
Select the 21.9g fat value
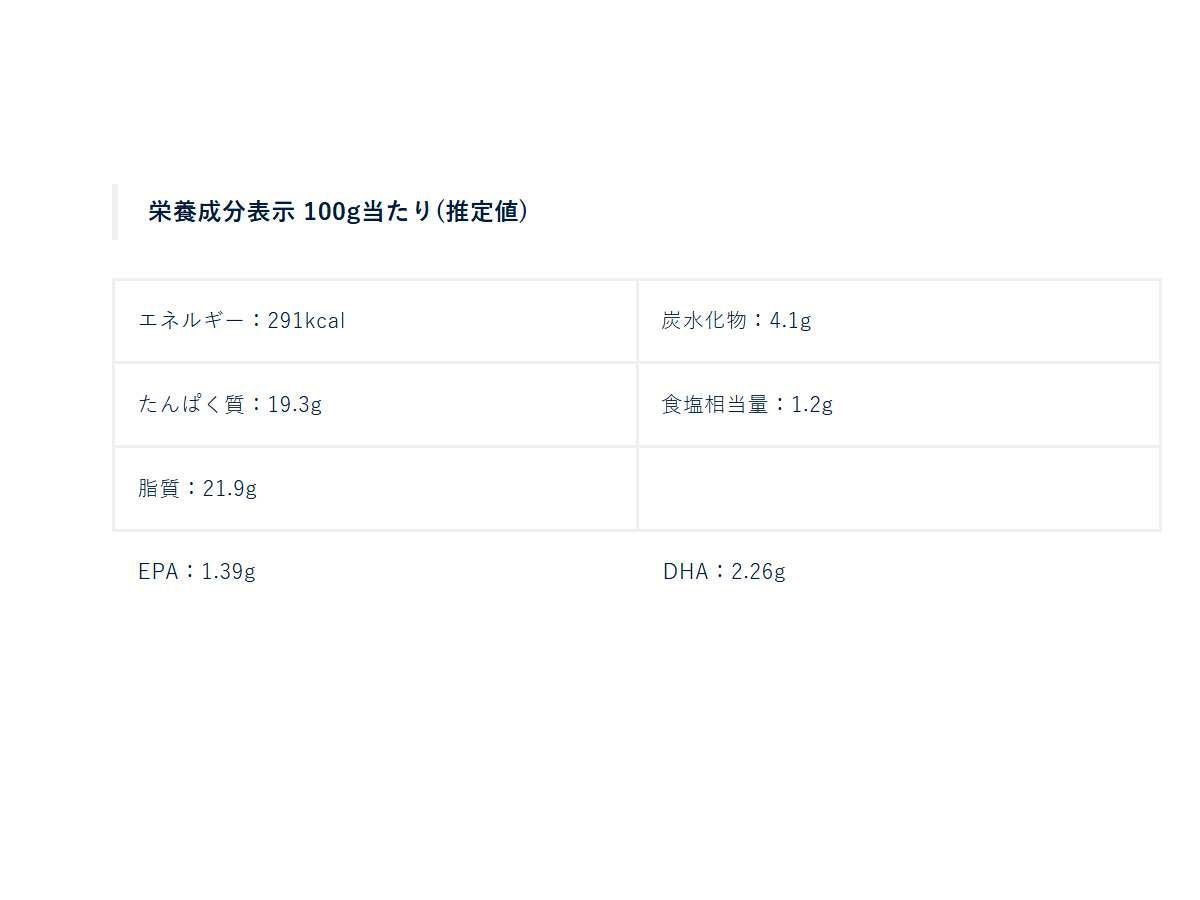pyautogui.click(x=230, y=489)
